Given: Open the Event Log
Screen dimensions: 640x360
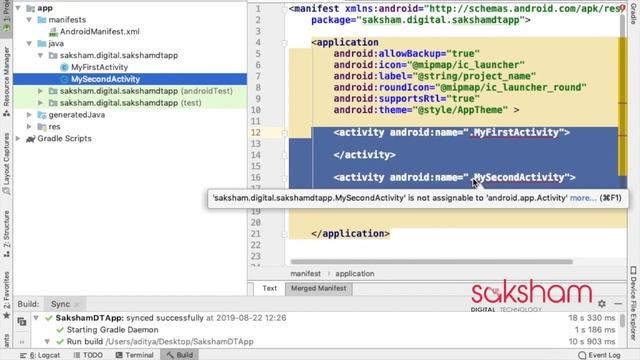Looking at the screenshot, I should (x=599, y=355).
